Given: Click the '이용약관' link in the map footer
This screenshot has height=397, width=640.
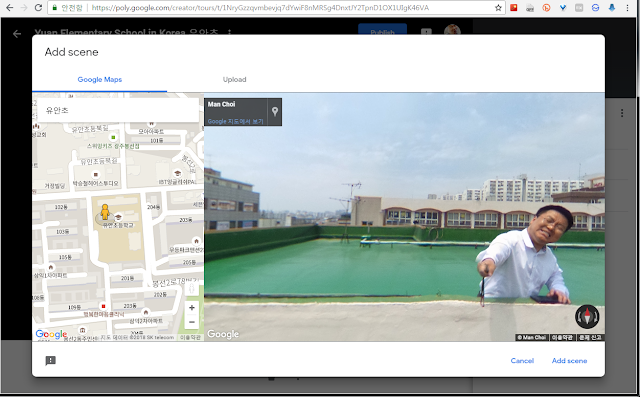Looking at the screenshot, I should pyautogui.click(x=190, y=337).
